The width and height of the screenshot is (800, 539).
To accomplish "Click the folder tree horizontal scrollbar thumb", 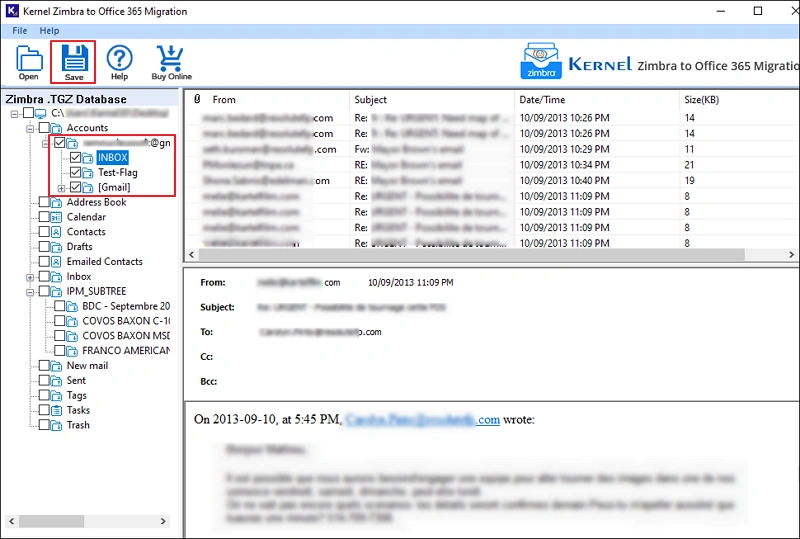I will click(x=52, y=521).
